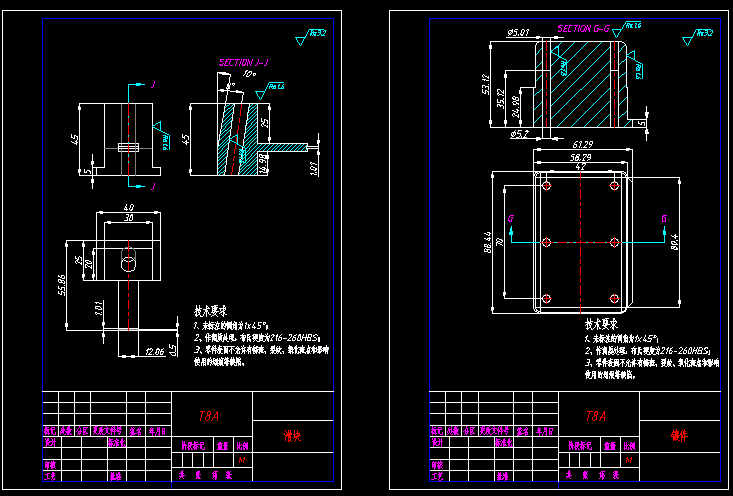
Task: Pick the 38 width dimension
Action: coord(128,217)
